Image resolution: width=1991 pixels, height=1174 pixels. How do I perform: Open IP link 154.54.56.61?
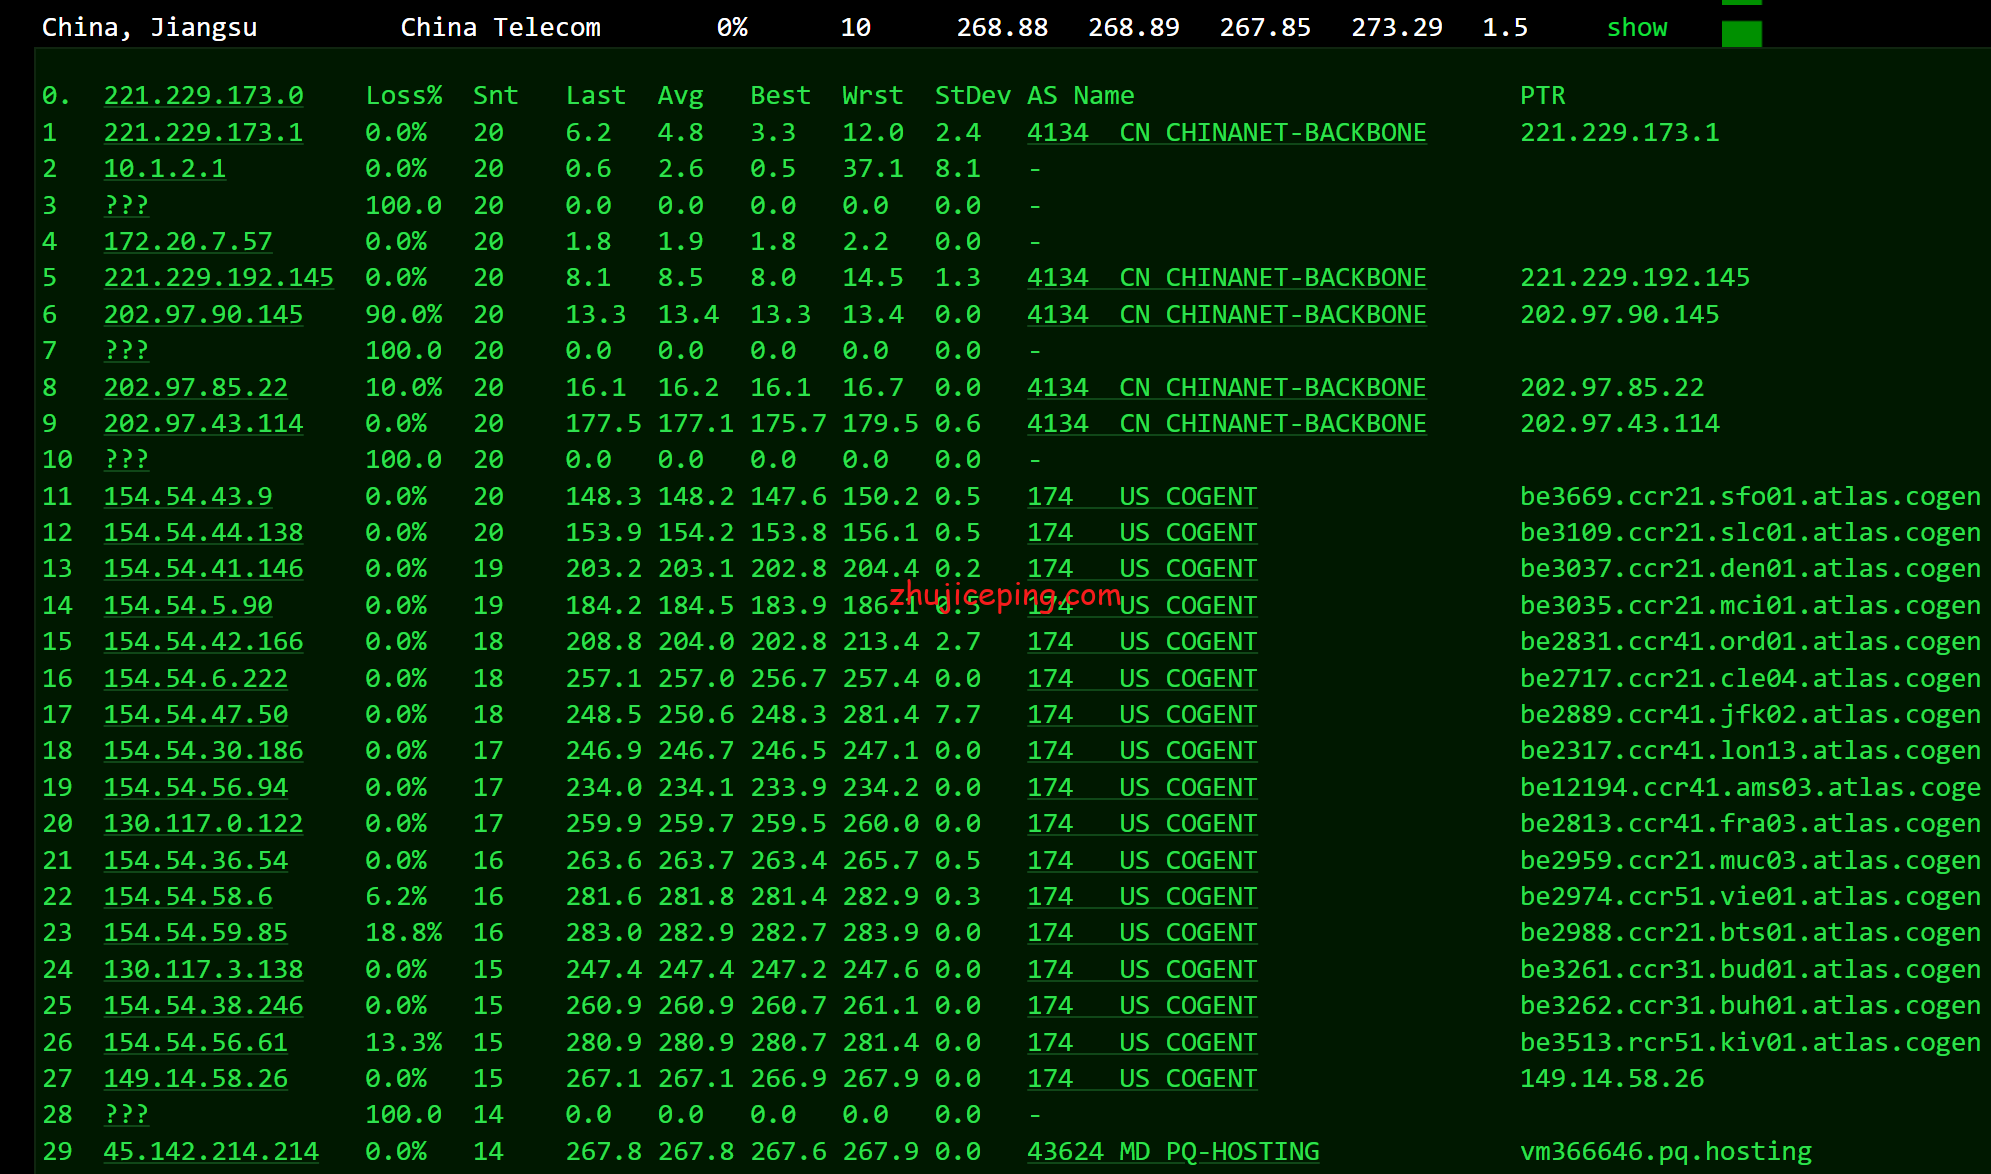tap(196, 1042)
